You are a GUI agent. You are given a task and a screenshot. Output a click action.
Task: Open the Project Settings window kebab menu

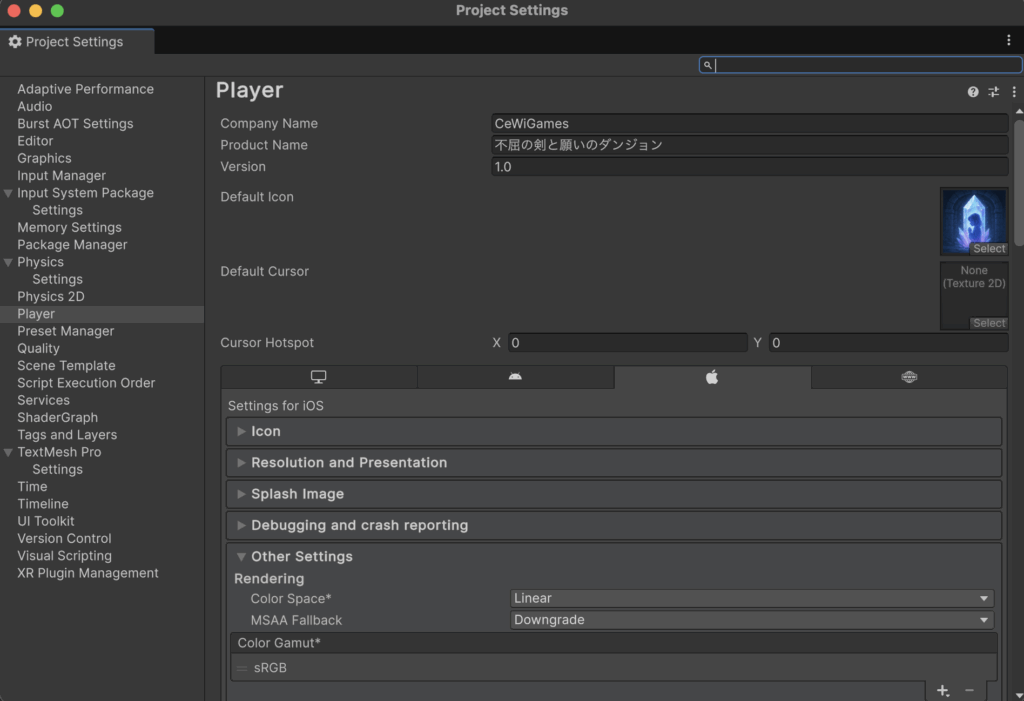tap(1008, 40)
